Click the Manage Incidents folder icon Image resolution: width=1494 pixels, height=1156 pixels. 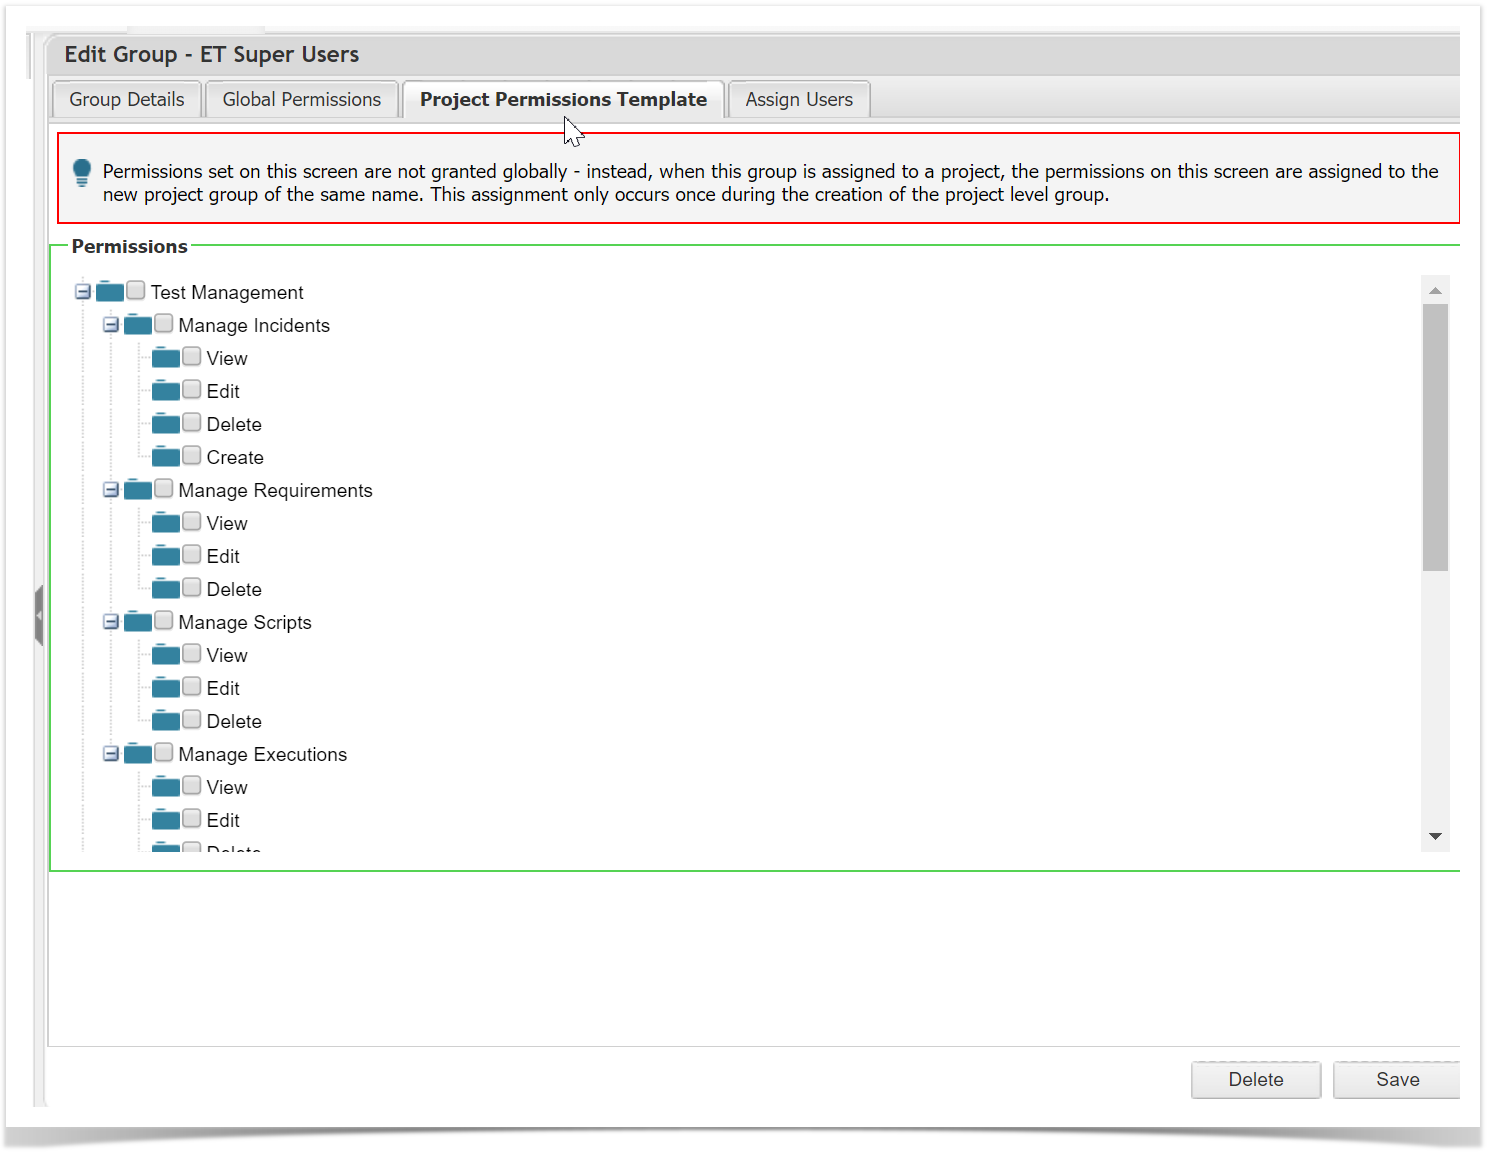click(138, 325)
